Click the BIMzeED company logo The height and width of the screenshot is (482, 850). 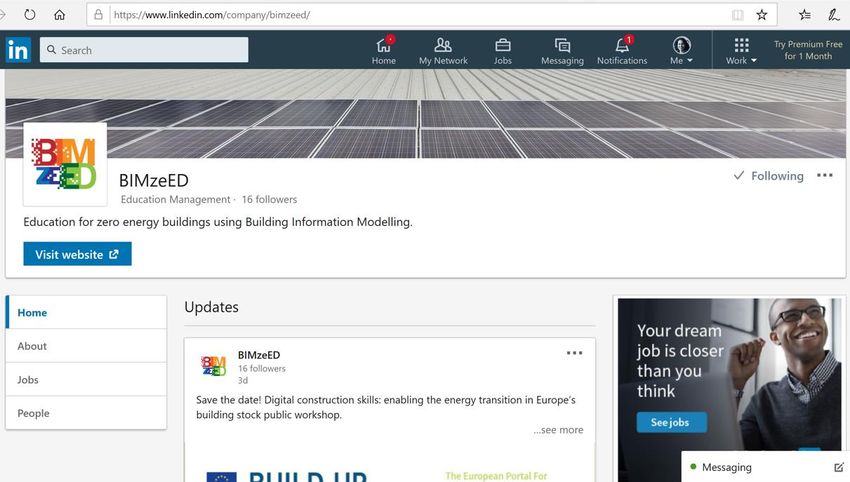[65, 164]
